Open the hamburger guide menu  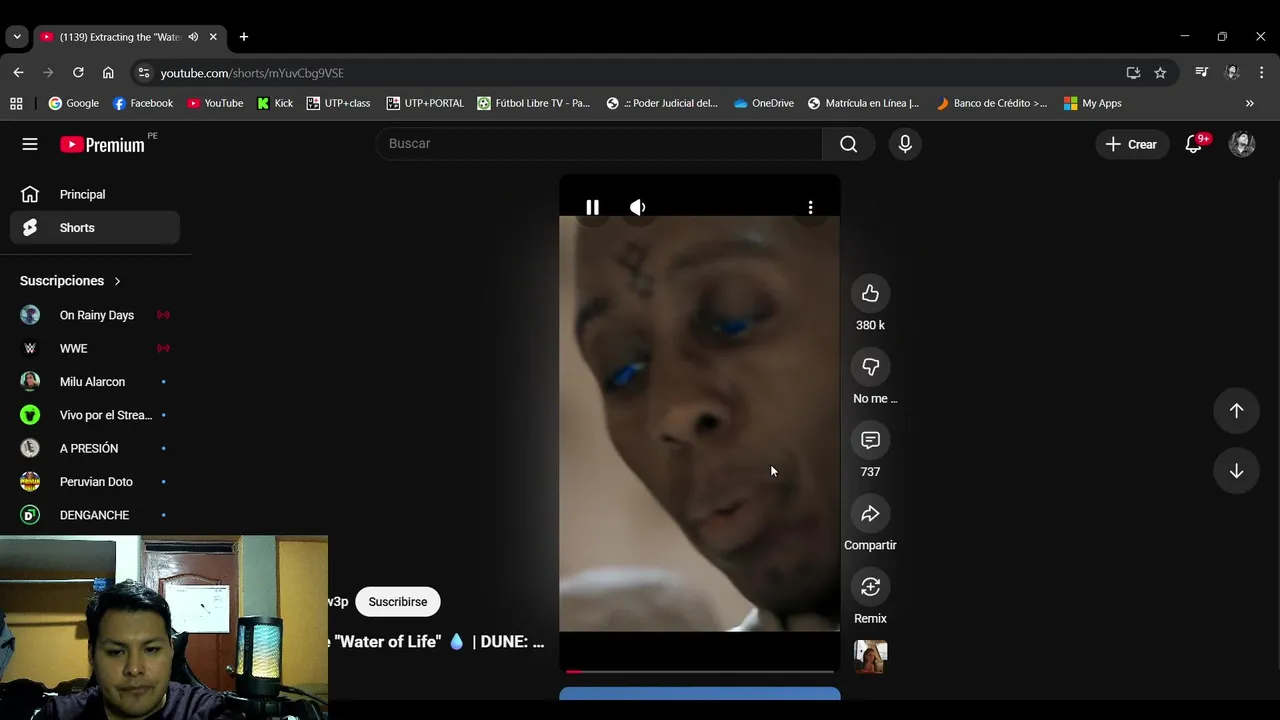pos(30,144)
